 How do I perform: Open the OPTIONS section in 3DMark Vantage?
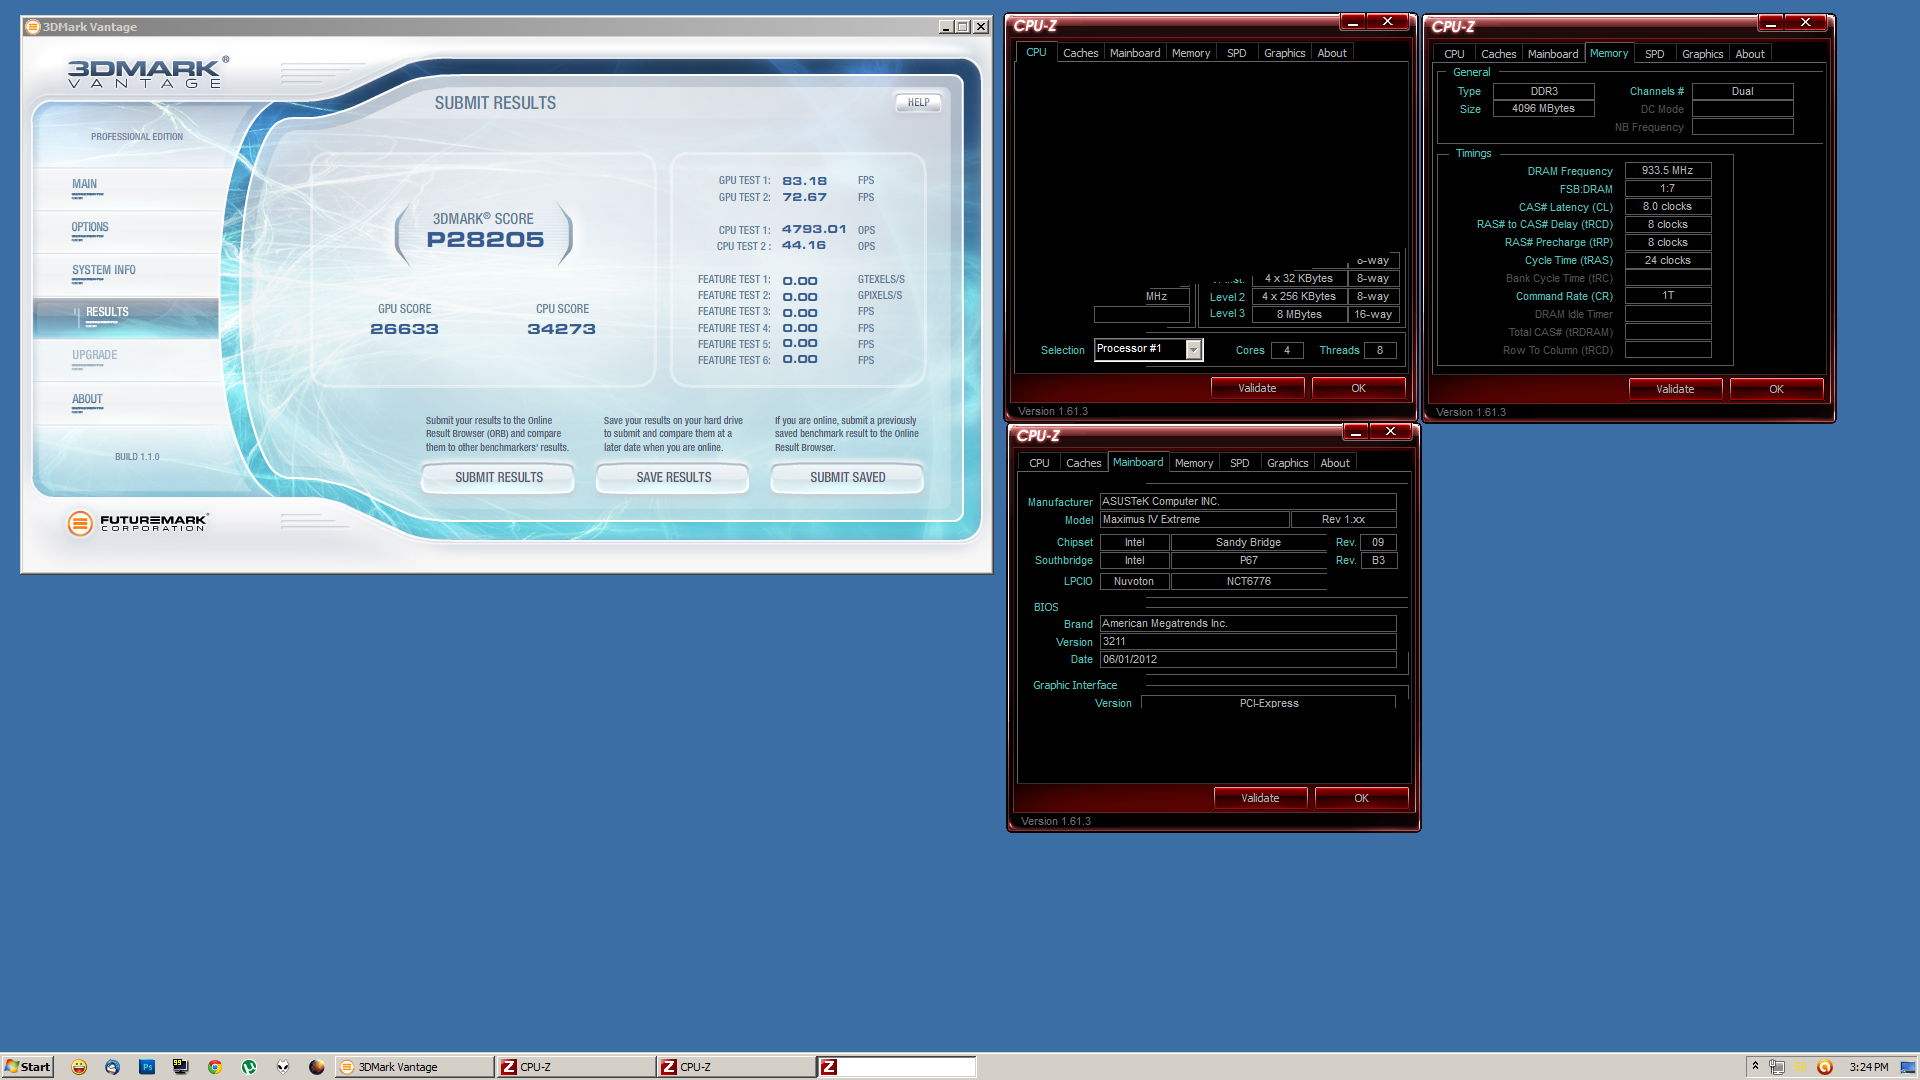tap(125, 230)
